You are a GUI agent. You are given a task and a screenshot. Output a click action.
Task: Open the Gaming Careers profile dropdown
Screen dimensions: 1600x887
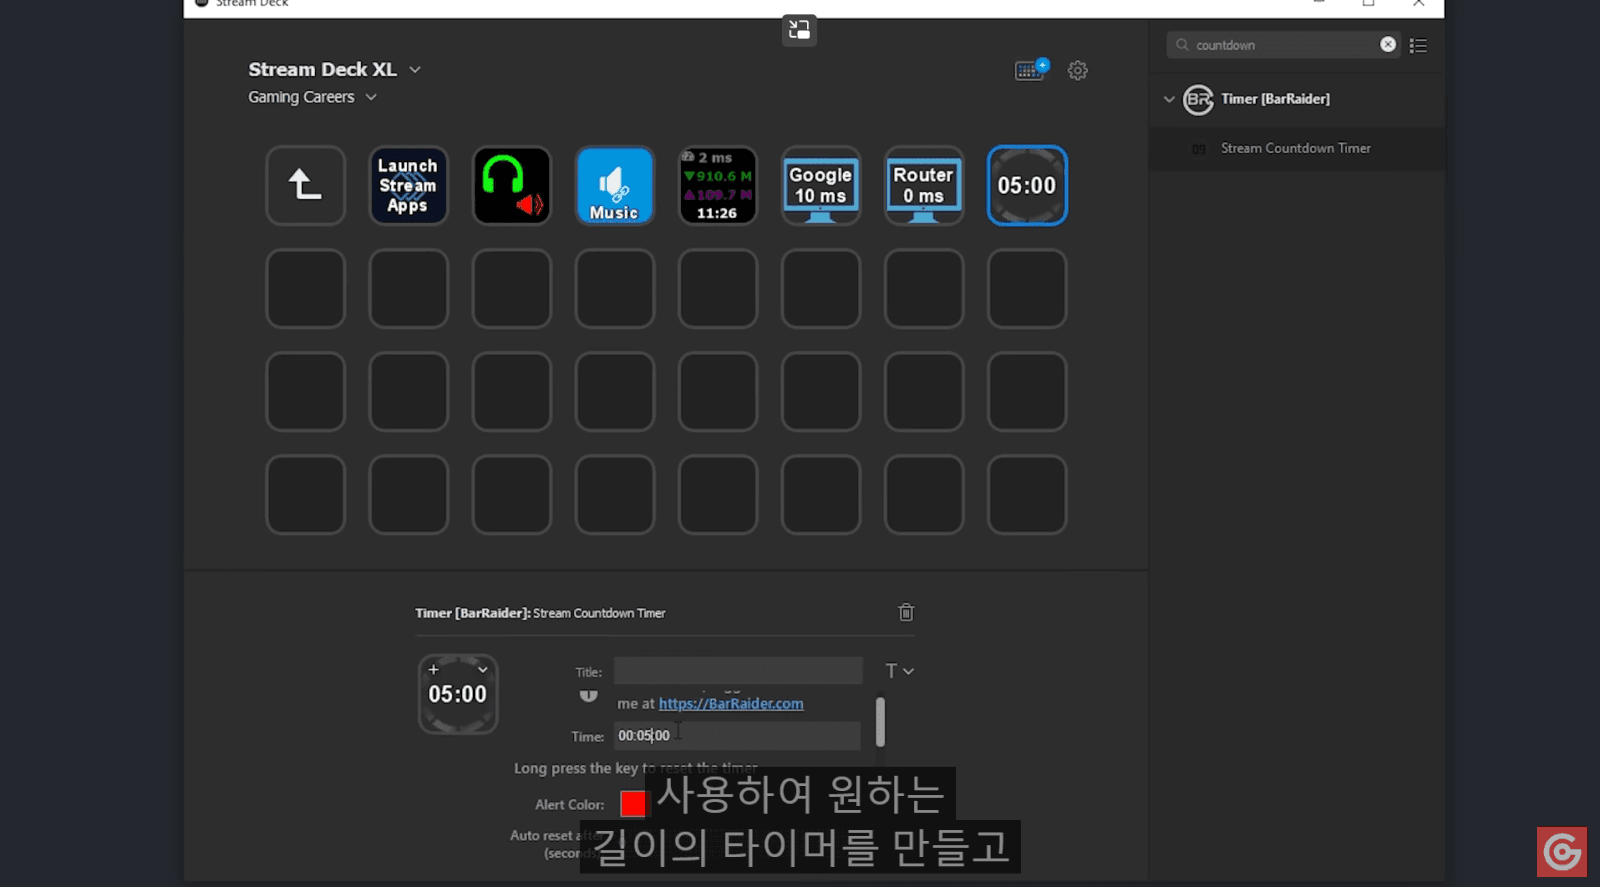pos(371,97)
